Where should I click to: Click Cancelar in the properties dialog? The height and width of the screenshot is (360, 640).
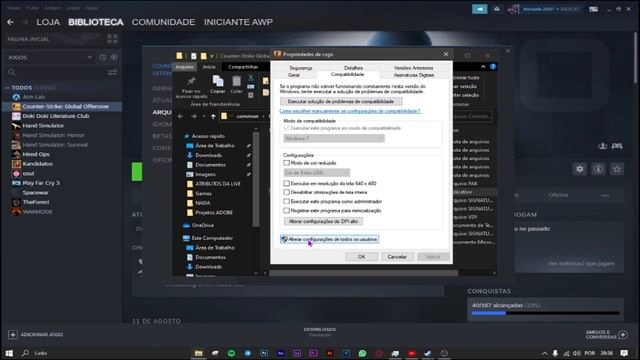[x=397, y=257]
